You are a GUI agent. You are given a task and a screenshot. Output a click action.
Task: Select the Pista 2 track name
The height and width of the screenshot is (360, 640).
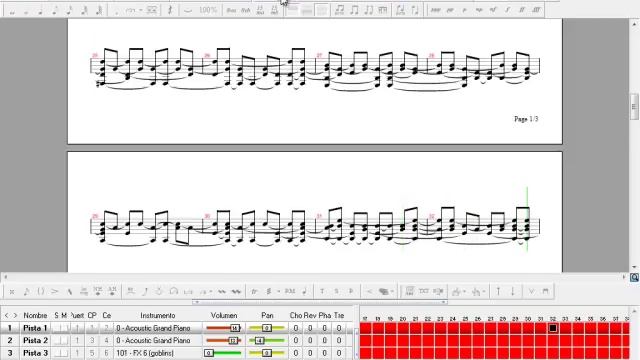[x=35, y=340]
